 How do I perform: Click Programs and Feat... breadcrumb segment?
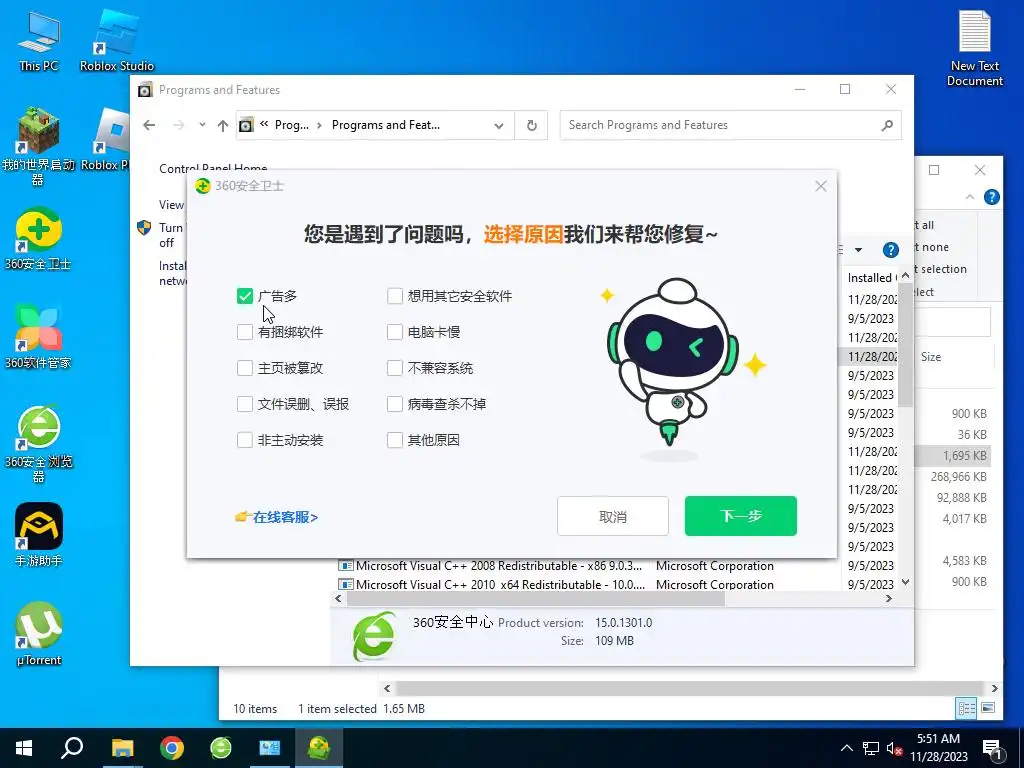(x=385, y=125)
